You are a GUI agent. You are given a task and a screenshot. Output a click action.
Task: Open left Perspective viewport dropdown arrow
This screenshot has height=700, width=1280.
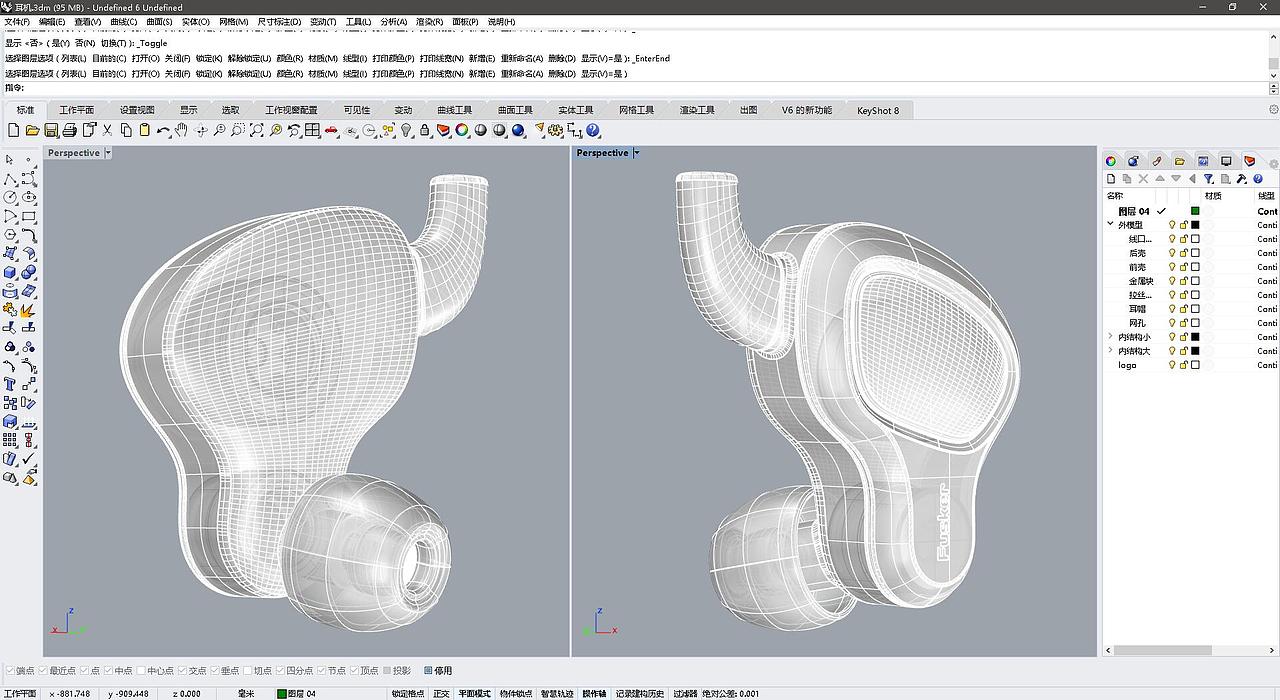[108, 153]
